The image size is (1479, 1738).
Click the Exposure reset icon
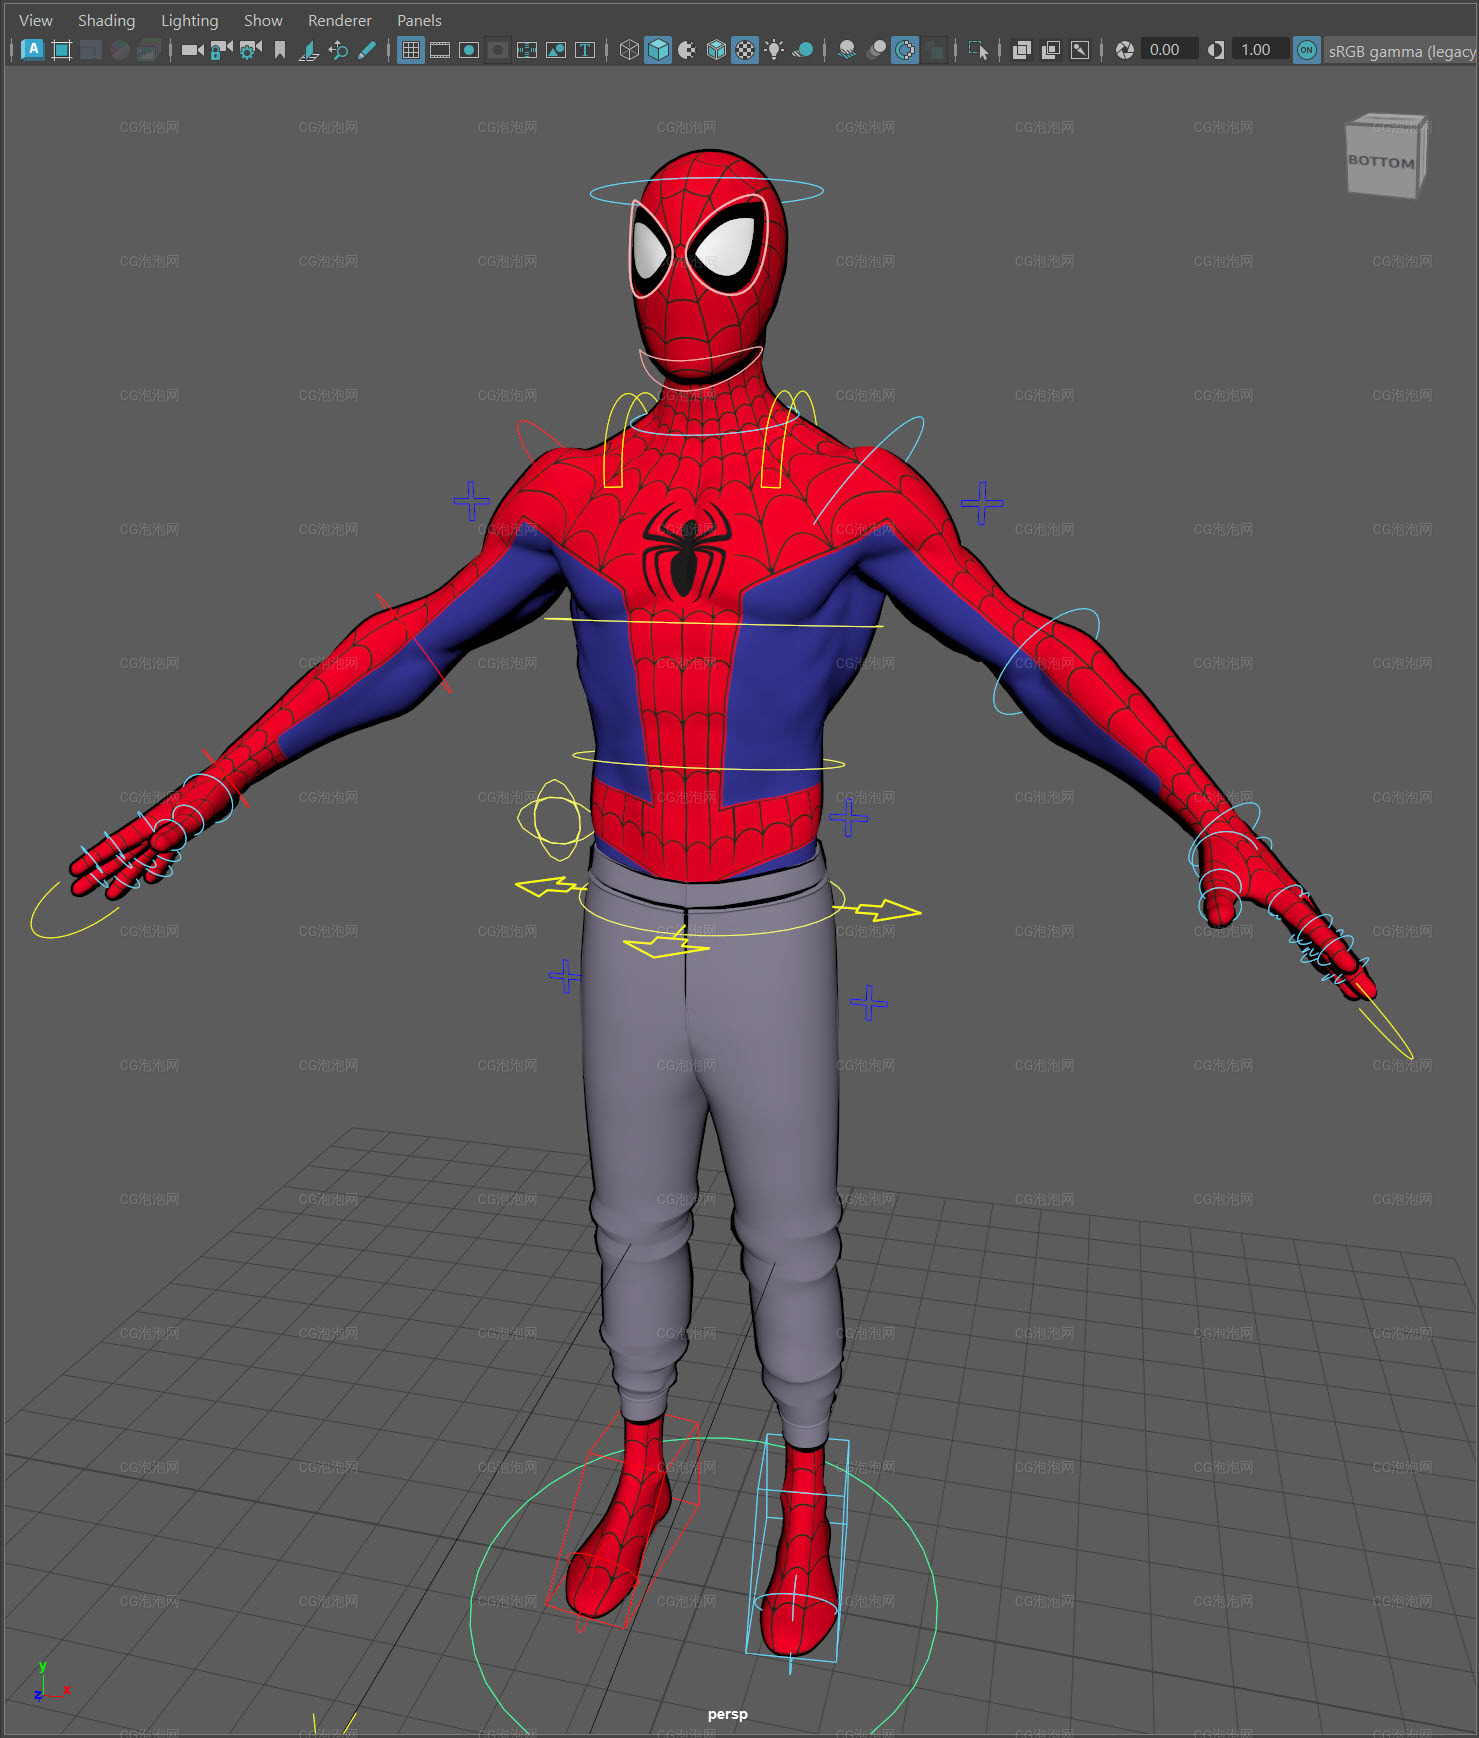(1125, 50)
